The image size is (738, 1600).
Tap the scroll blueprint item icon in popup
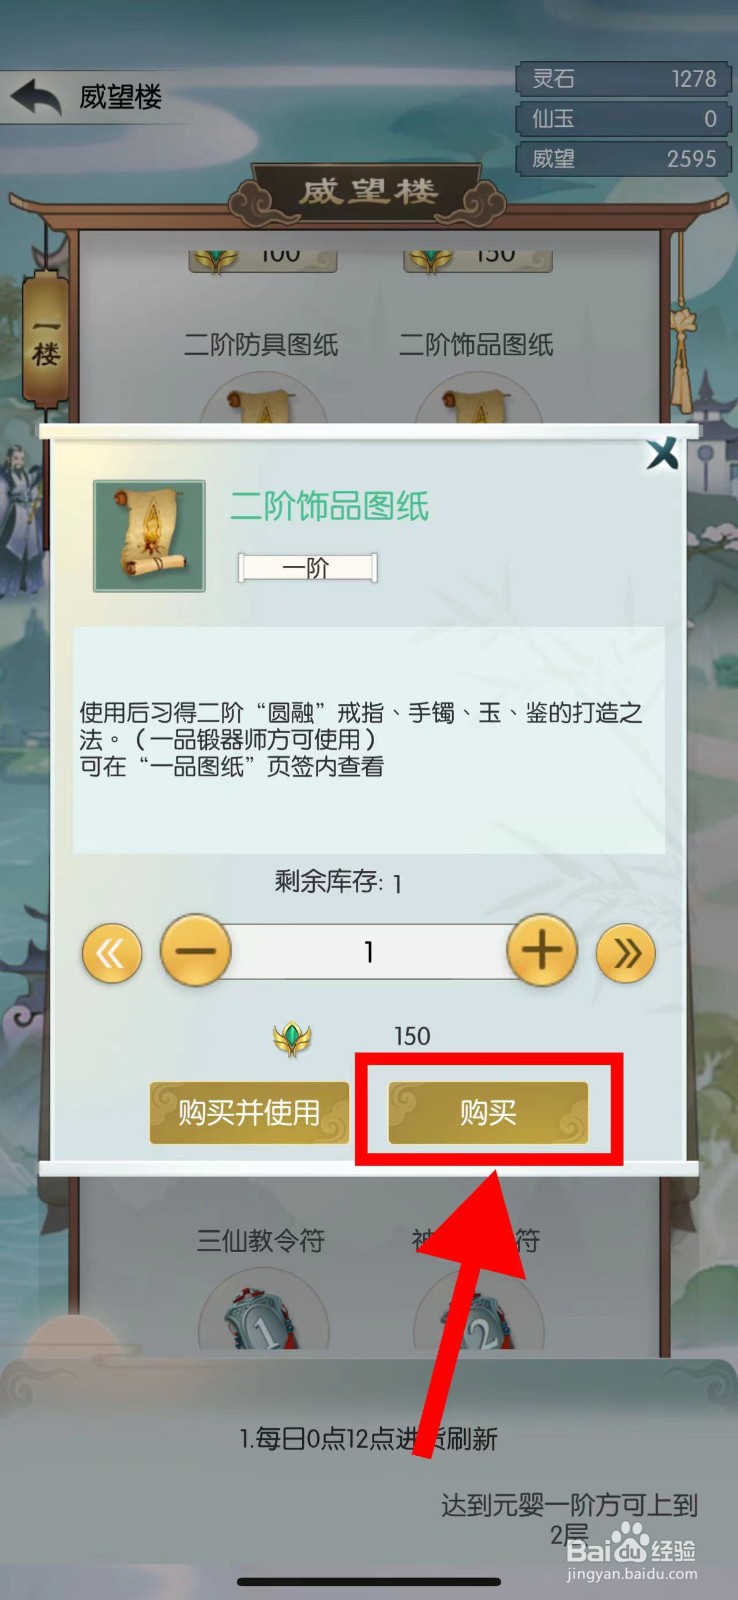tap(149, 536)
